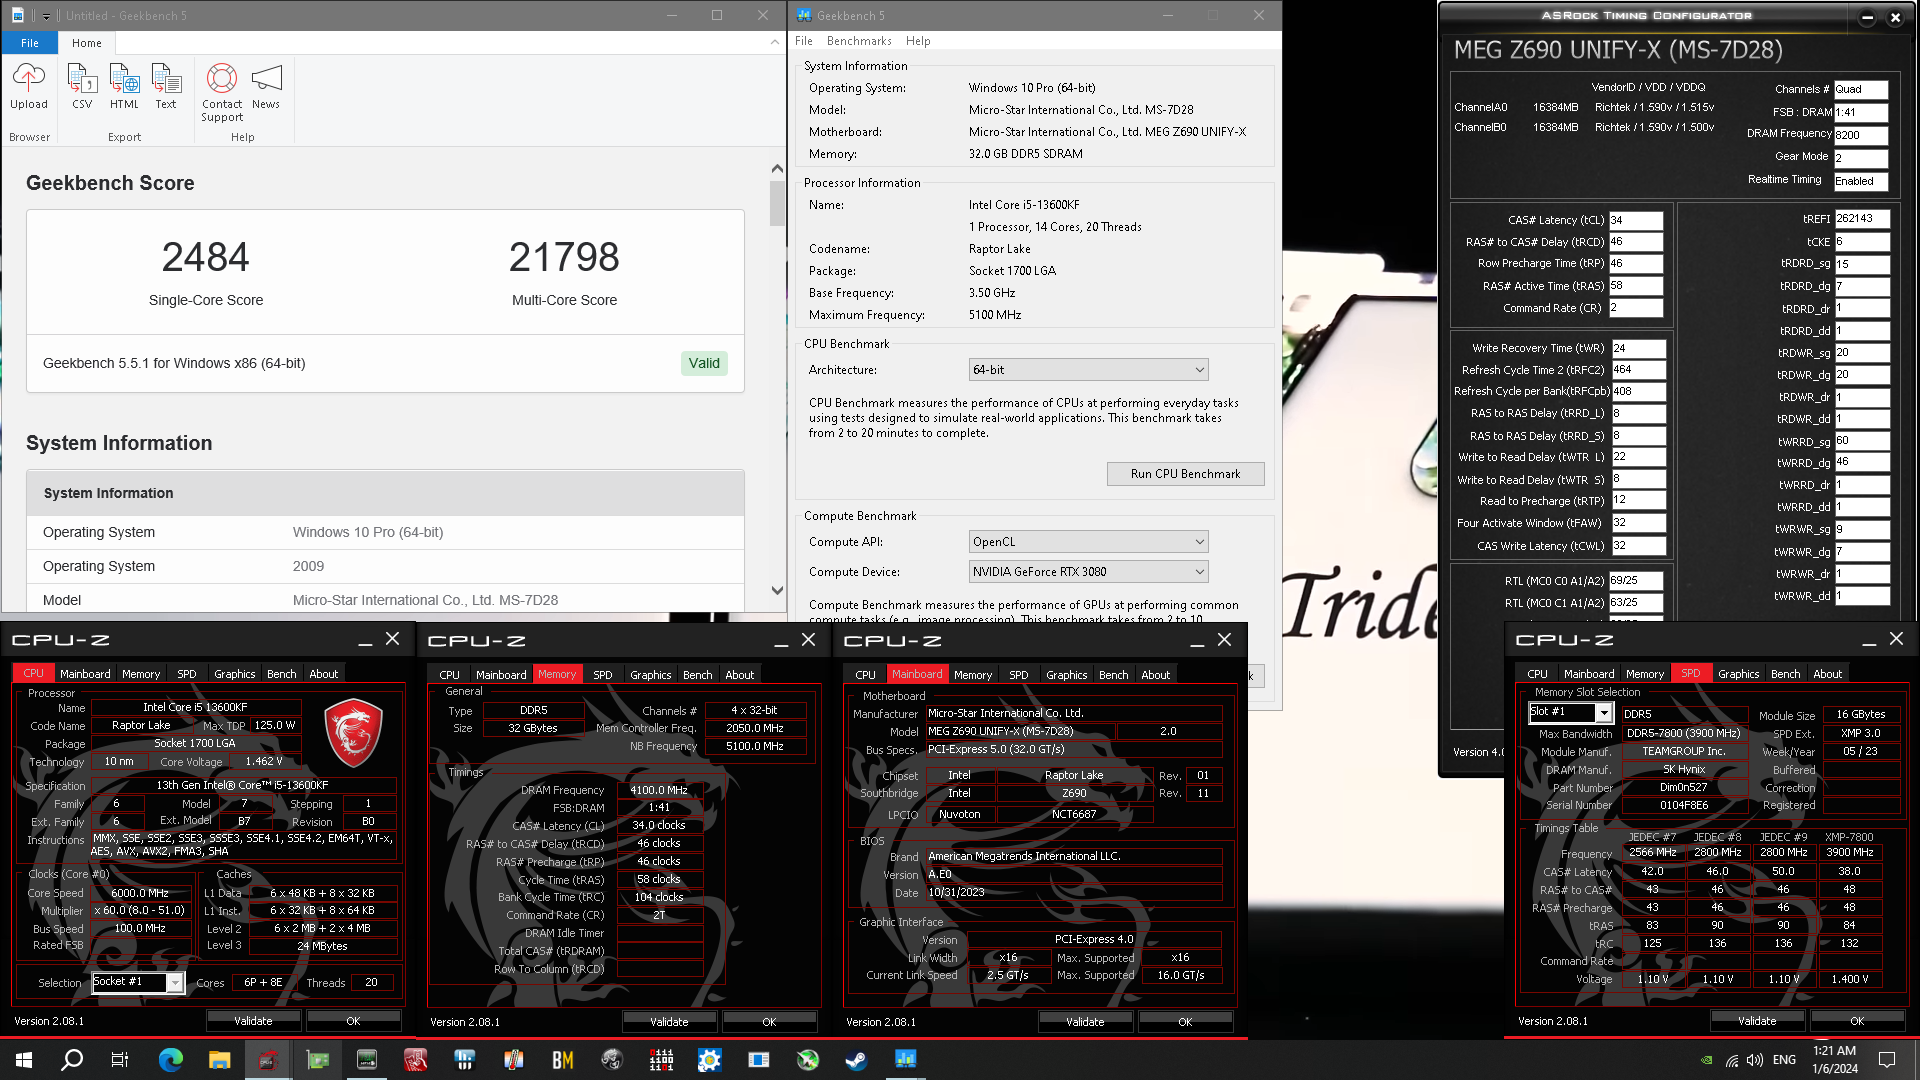Click the Model row in System Information table
Screen dimensions: 1920x1080
385,600
